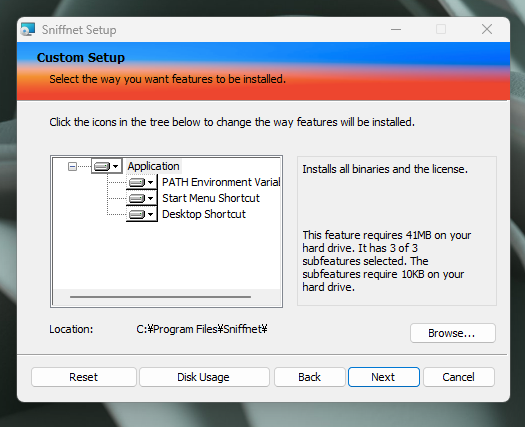Open the Desktop Shortcut install-option arrow
The width and height of the screenshot is (525, 427).
(151, 214)
